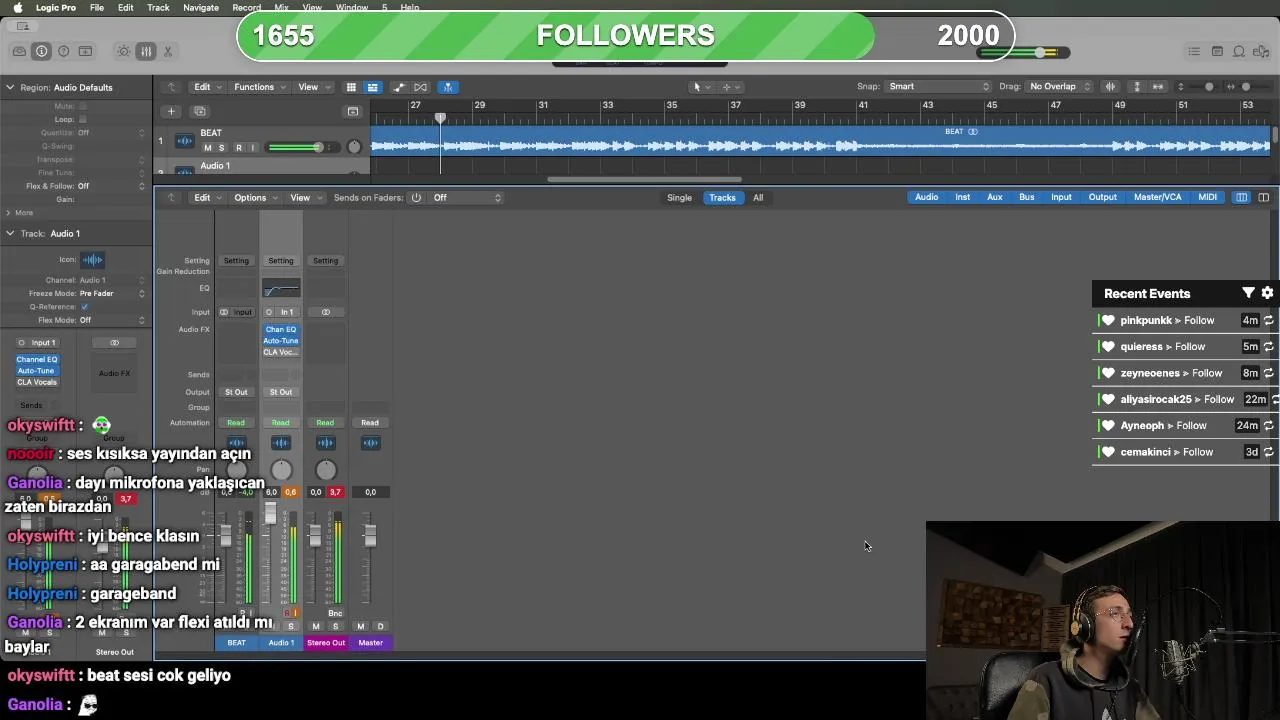
Task: Open the Track menu
Action: click(158, 7)
